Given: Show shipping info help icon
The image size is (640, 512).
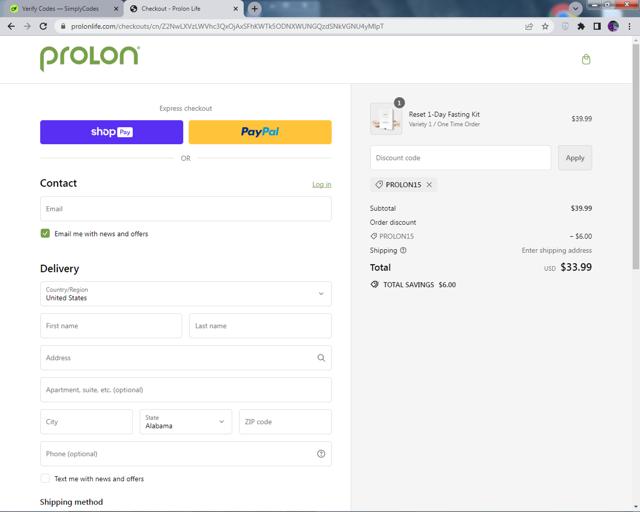Looking at the screenshot, I should [x=403, y=250].
